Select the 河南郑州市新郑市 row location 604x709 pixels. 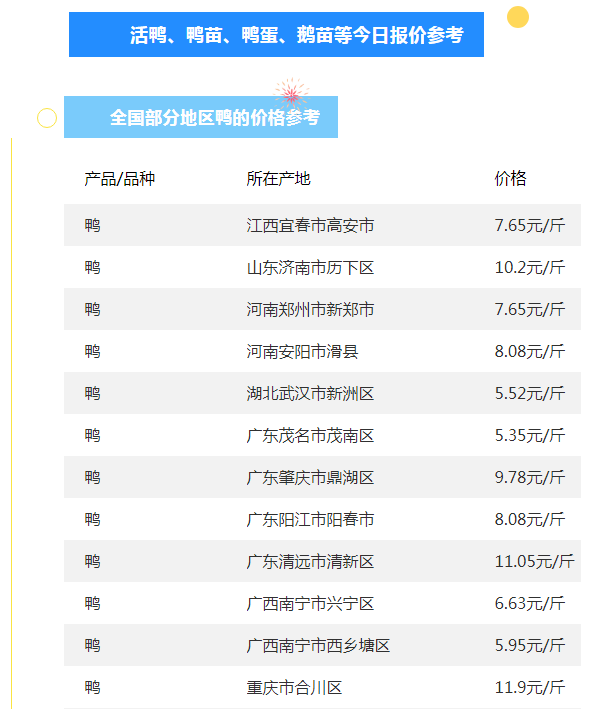click(x=310, y=310)
